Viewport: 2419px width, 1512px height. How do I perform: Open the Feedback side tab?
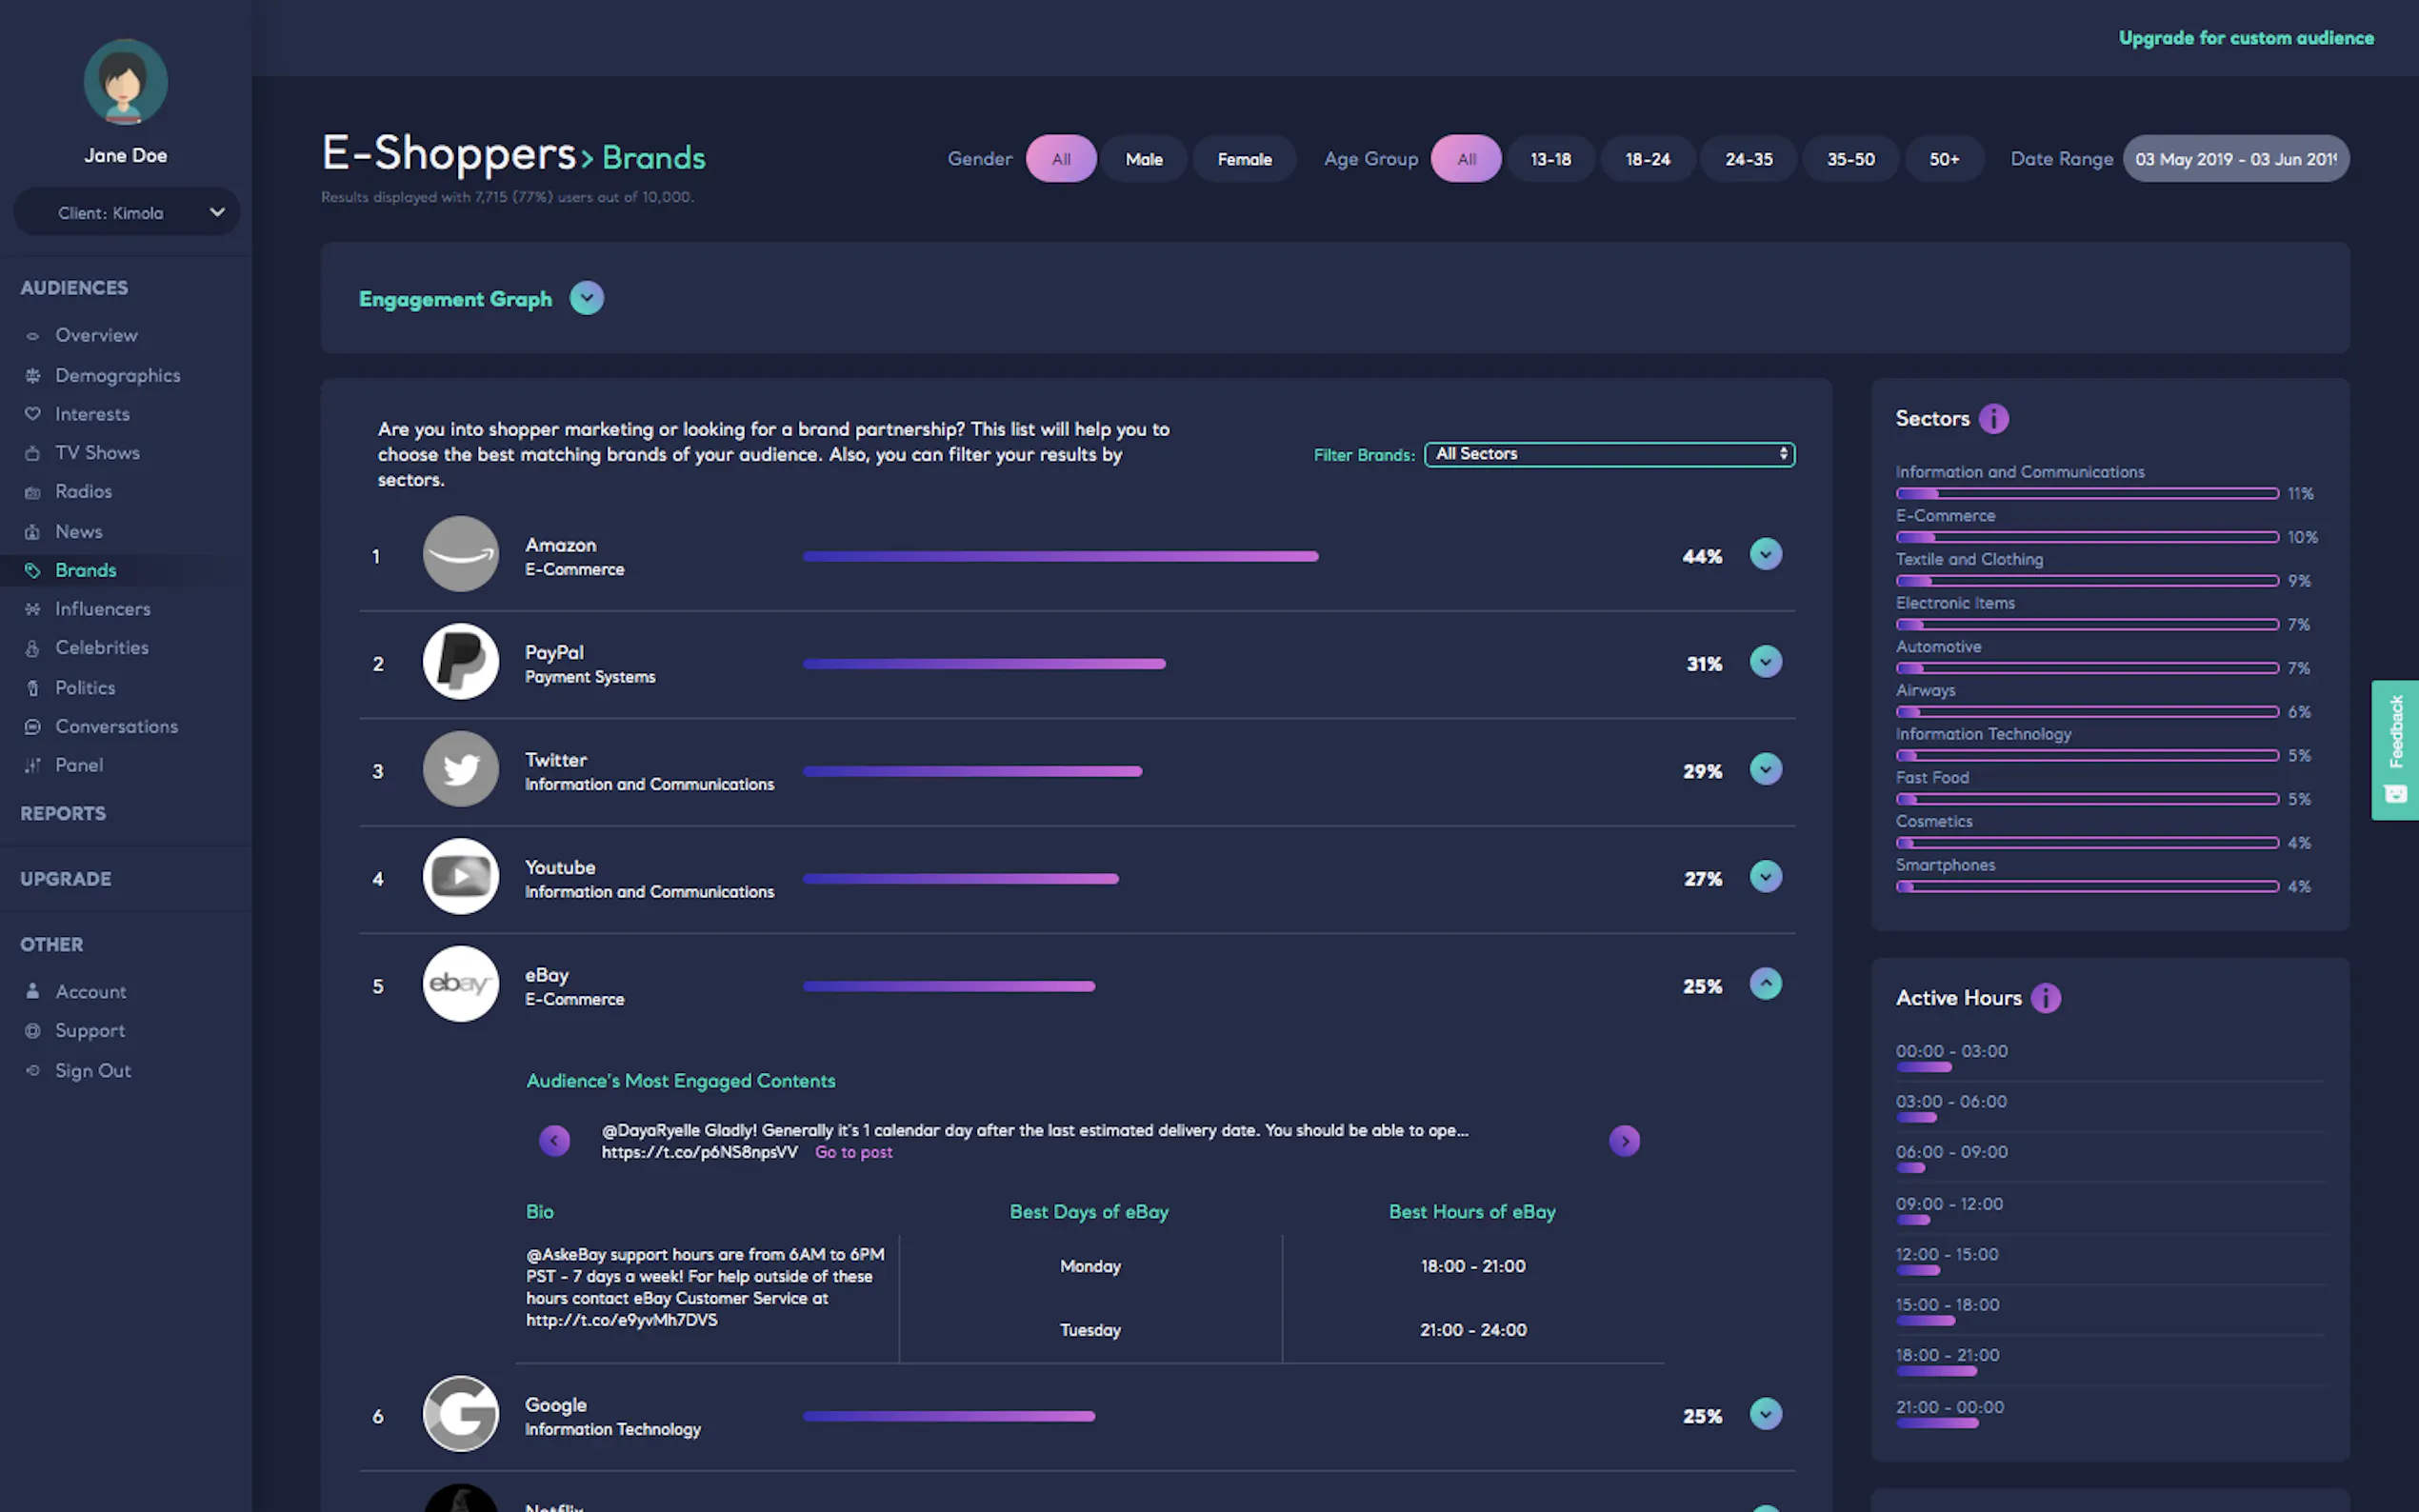[x=2395, y=750]
